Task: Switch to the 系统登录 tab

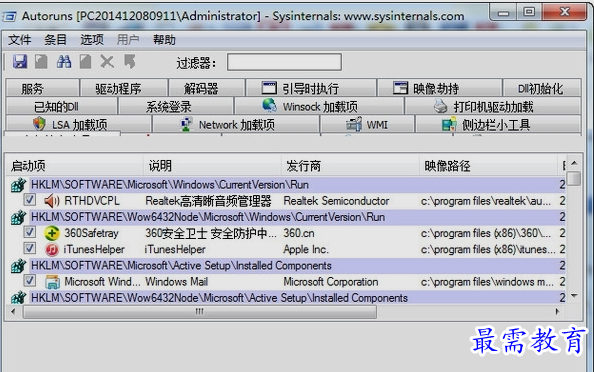Action: (176, 106)
